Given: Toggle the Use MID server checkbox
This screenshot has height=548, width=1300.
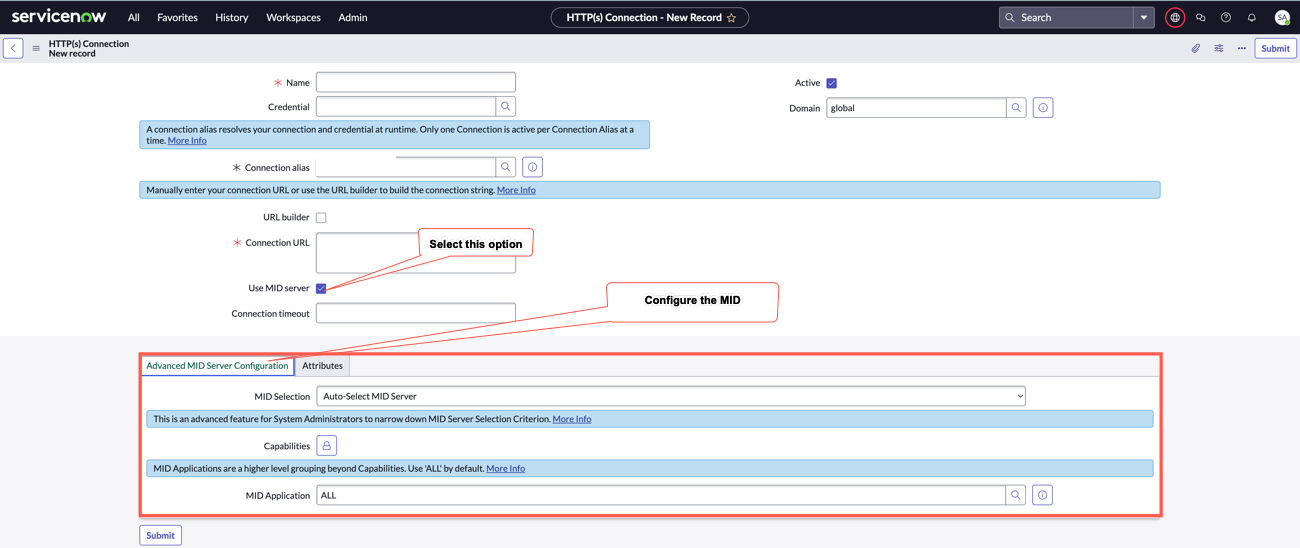Looking at the screenshot, I should [x=321, y=288].
